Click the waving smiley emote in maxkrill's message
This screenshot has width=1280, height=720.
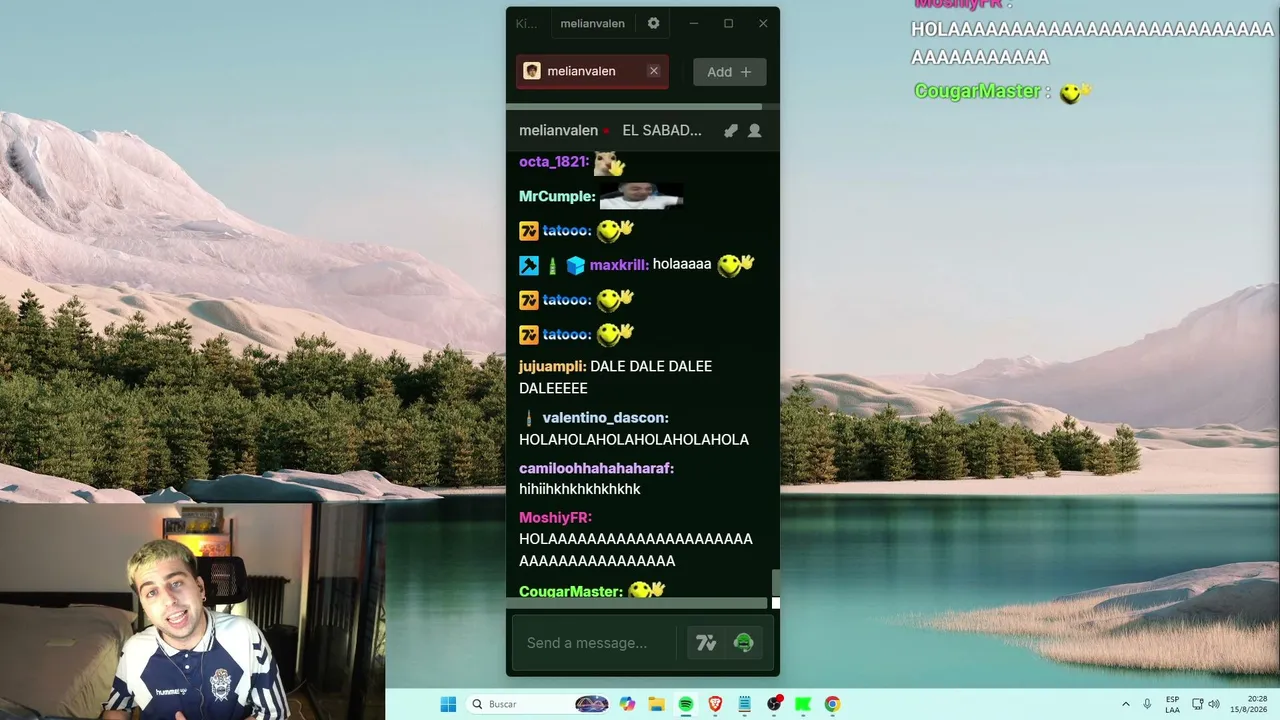point(735,264)
